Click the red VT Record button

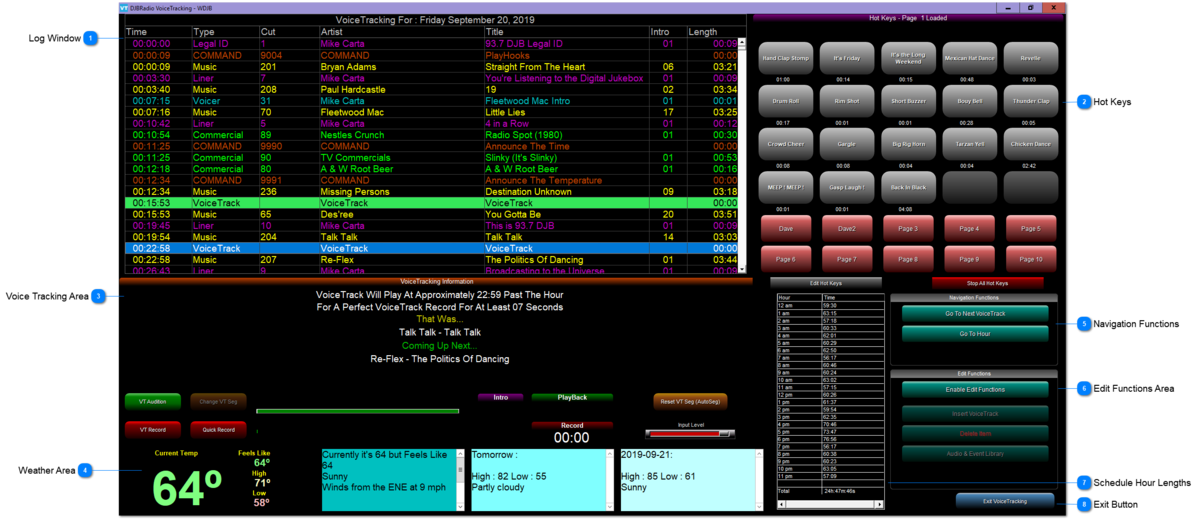tap(153, 429)
